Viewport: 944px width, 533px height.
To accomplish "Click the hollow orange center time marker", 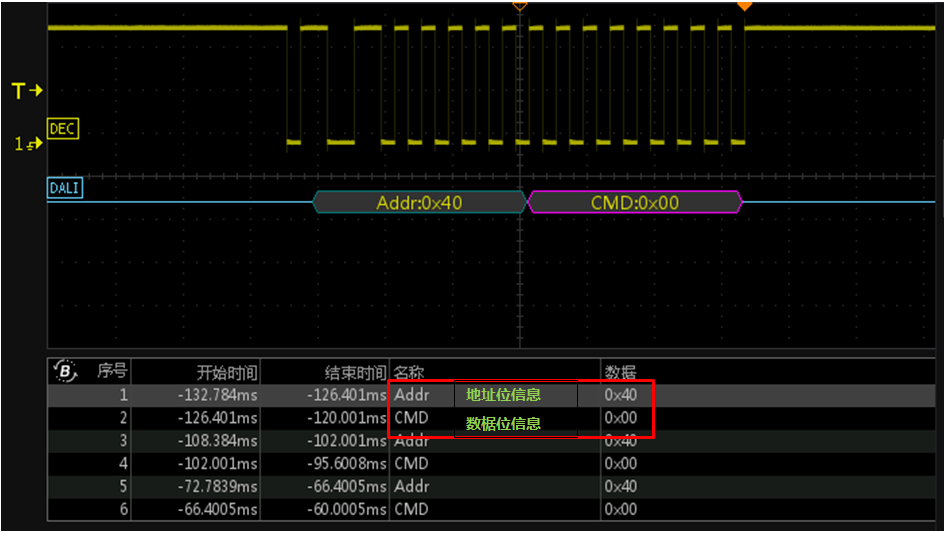I will click(520, 7).
